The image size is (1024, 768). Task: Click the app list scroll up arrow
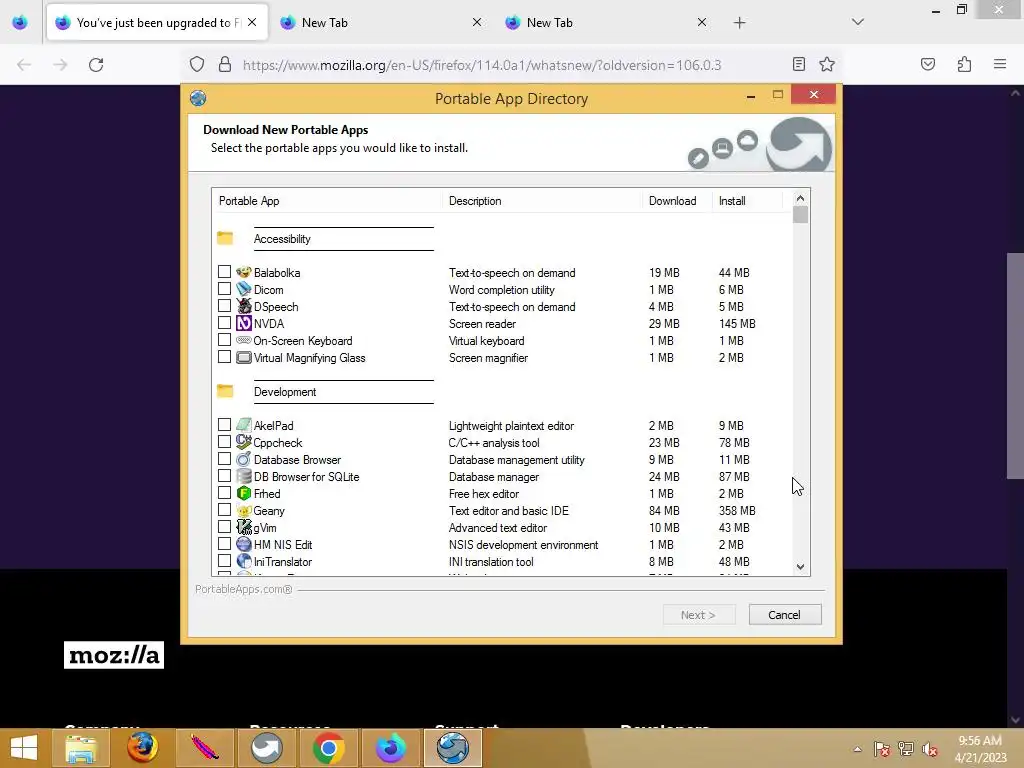pyautogui.click(x=801, y=198)
